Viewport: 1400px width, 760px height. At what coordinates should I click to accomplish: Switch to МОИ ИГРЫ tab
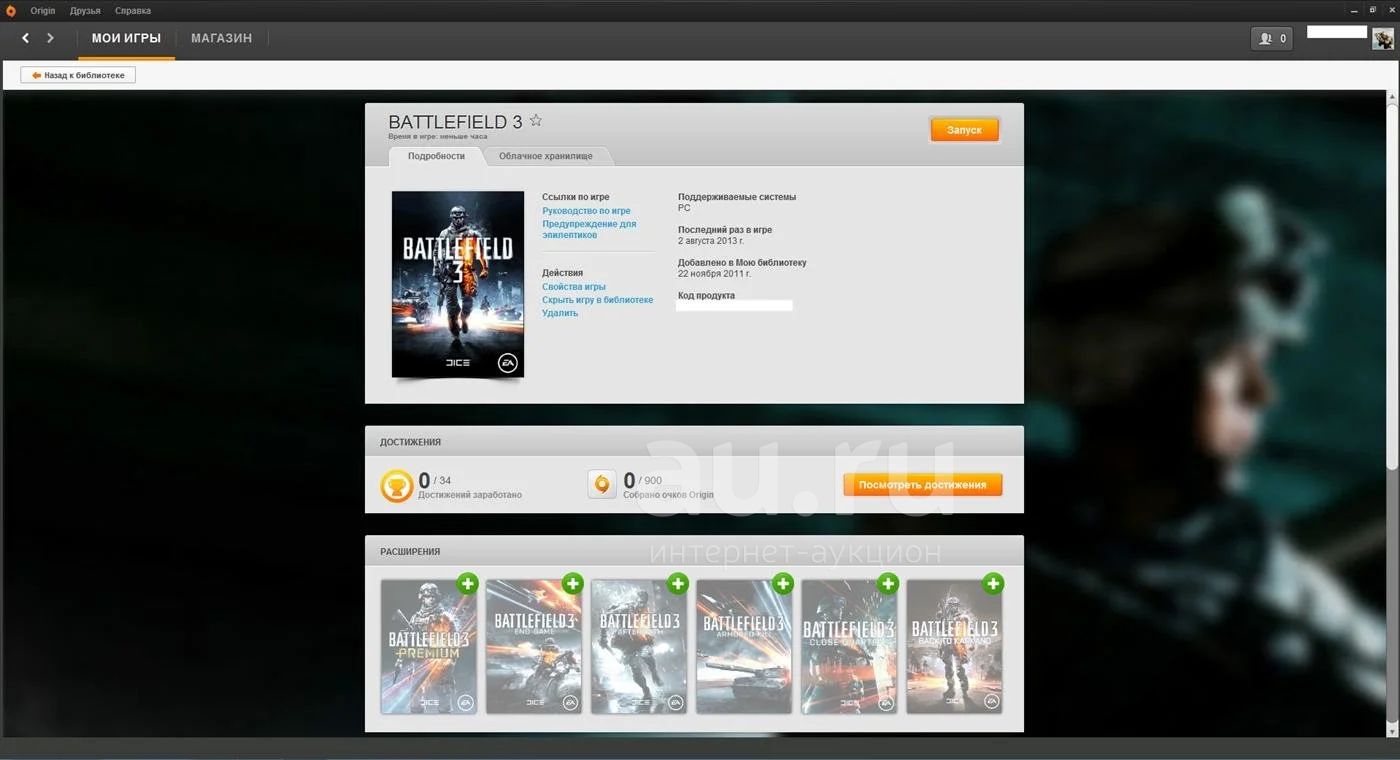click(126, 38)
